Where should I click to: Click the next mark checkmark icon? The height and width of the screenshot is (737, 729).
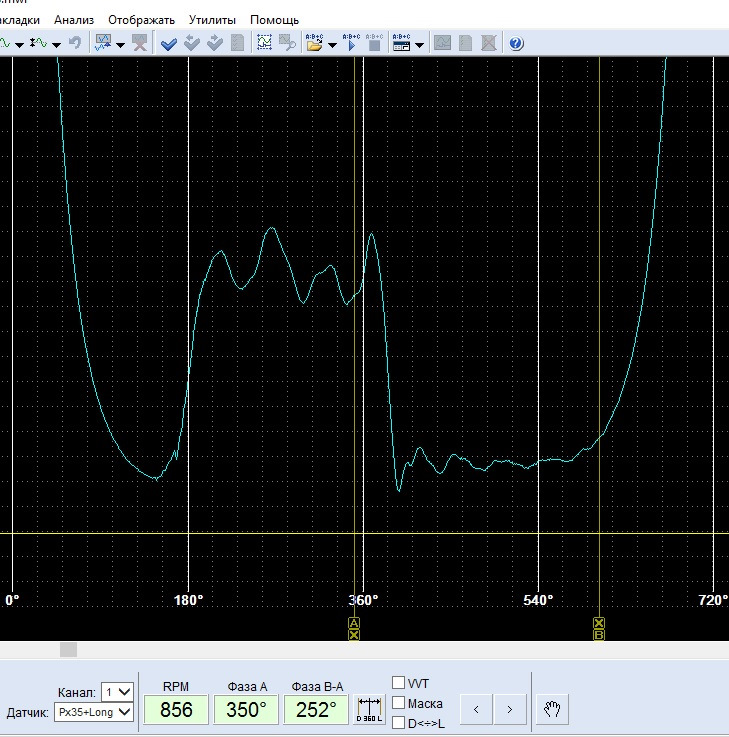[215, 43]
